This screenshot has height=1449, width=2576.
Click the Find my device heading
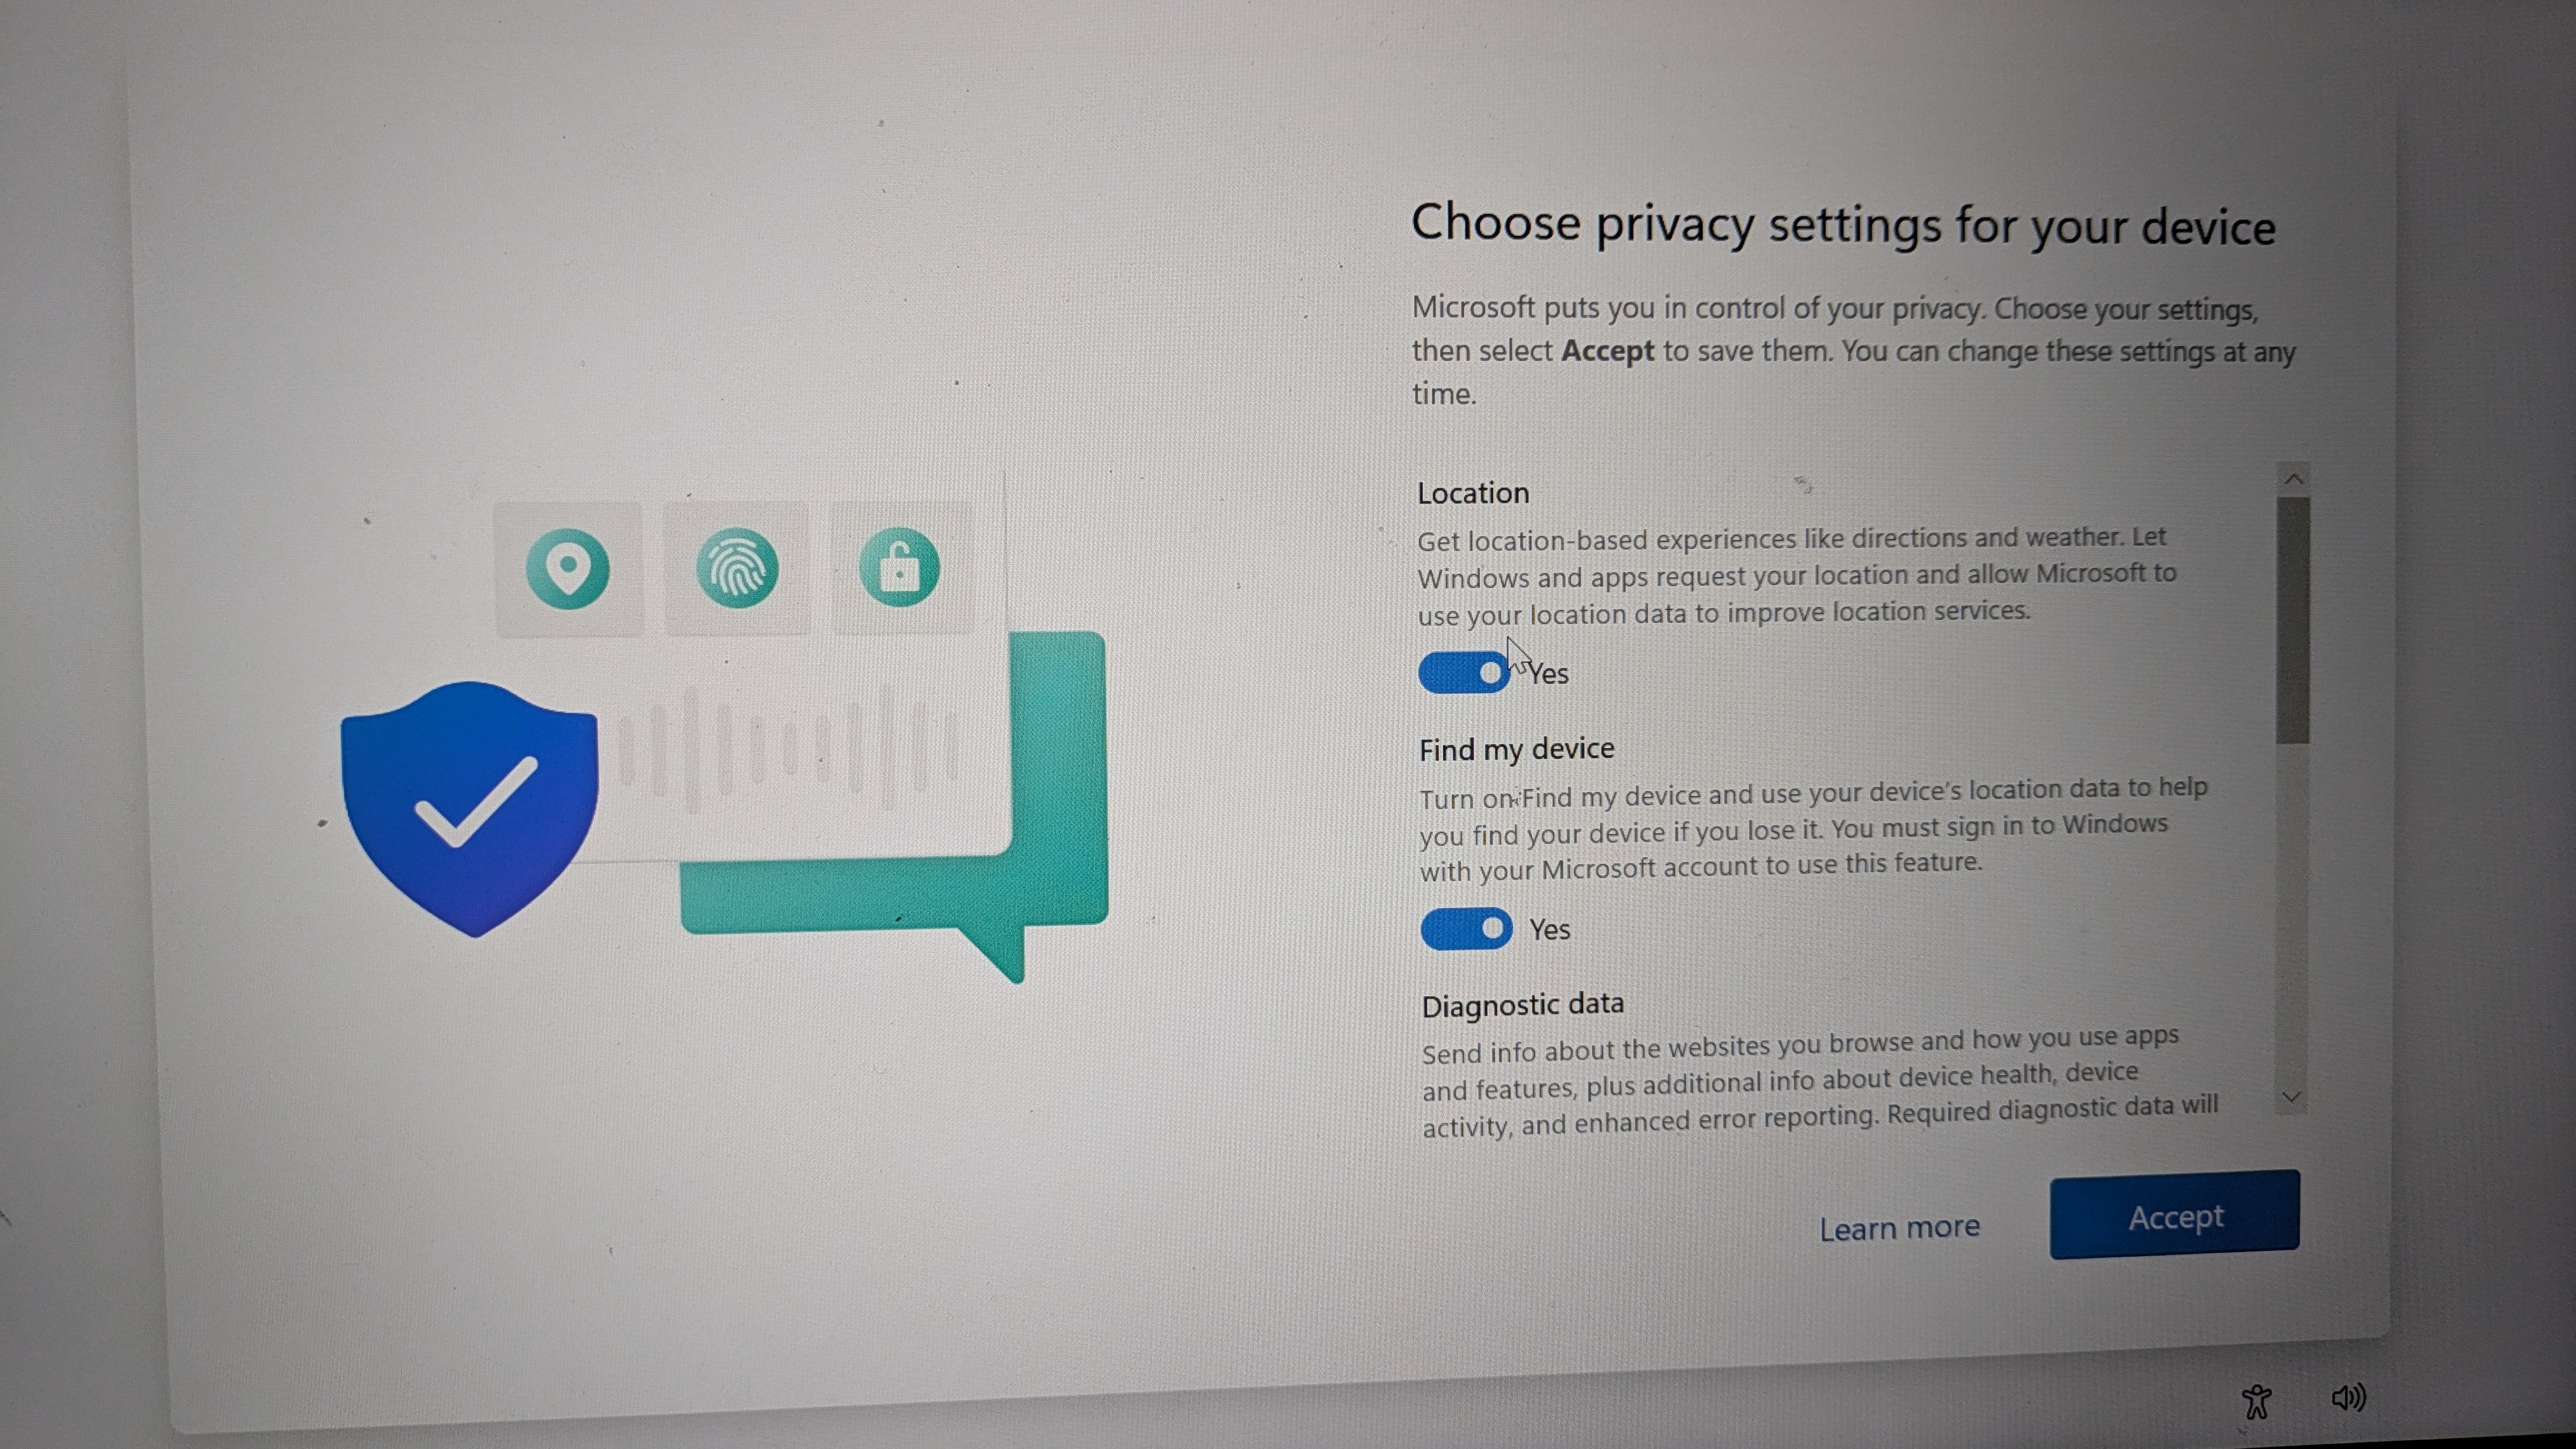1516,749
